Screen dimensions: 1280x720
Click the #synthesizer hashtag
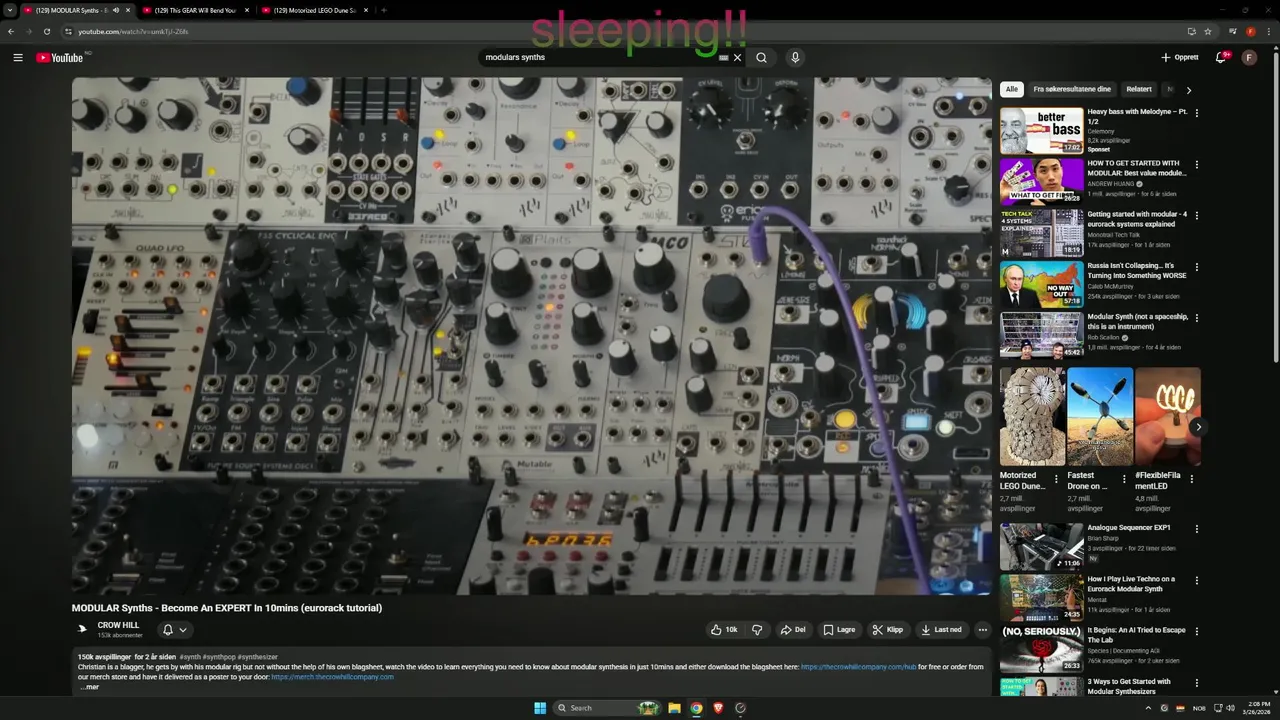tap(258, 657)
